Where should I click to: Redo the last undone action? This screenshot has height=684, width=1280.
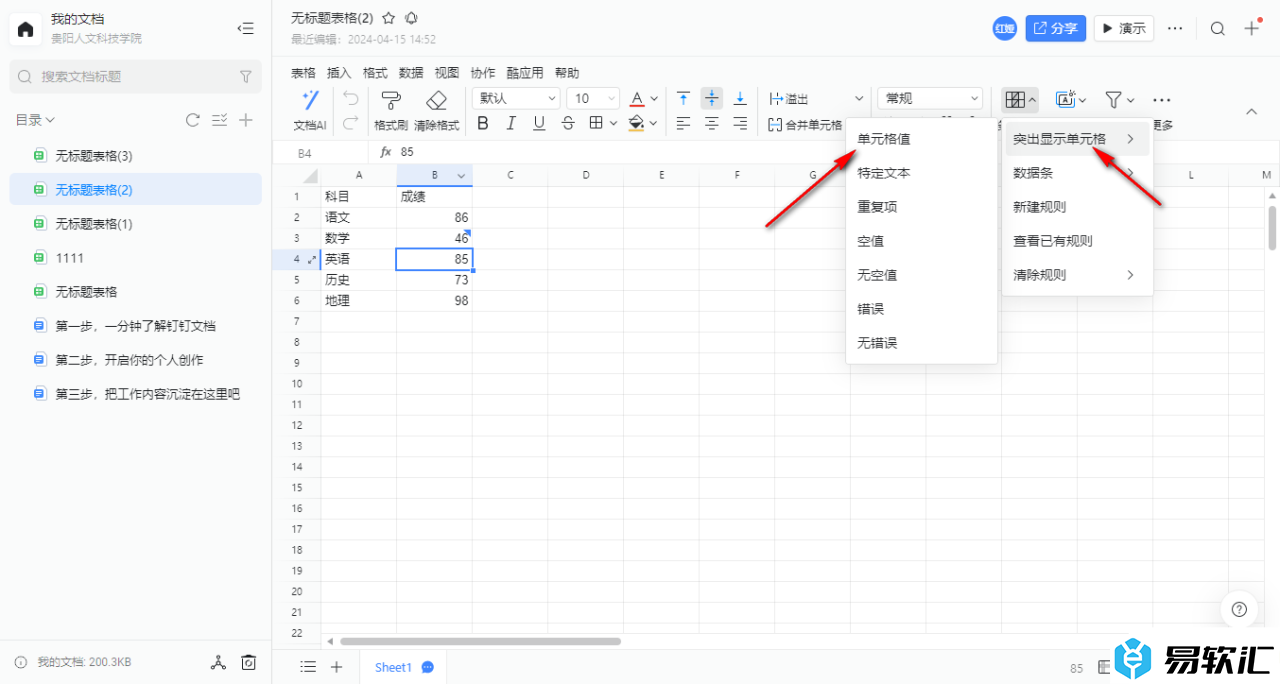[x=350, y=123]
